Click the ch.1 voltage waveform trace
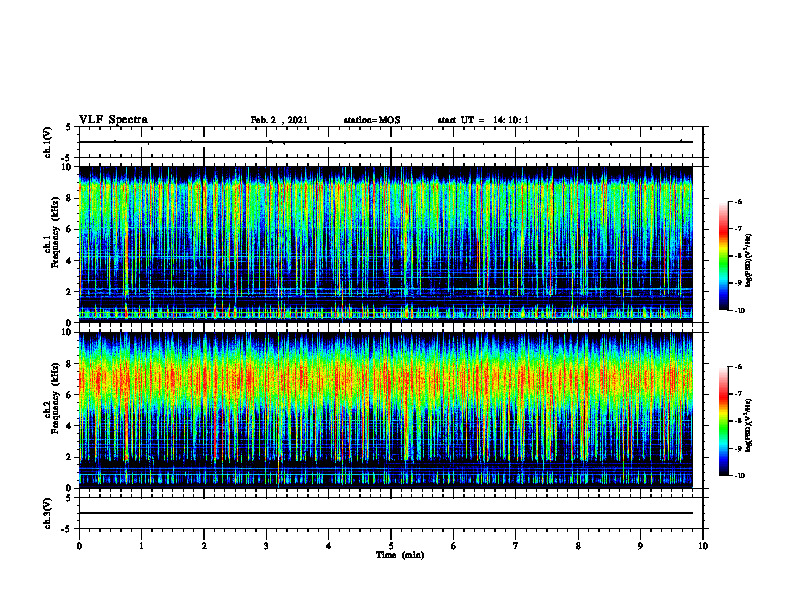This screenshot has width=792, height=612. [386, 142]
